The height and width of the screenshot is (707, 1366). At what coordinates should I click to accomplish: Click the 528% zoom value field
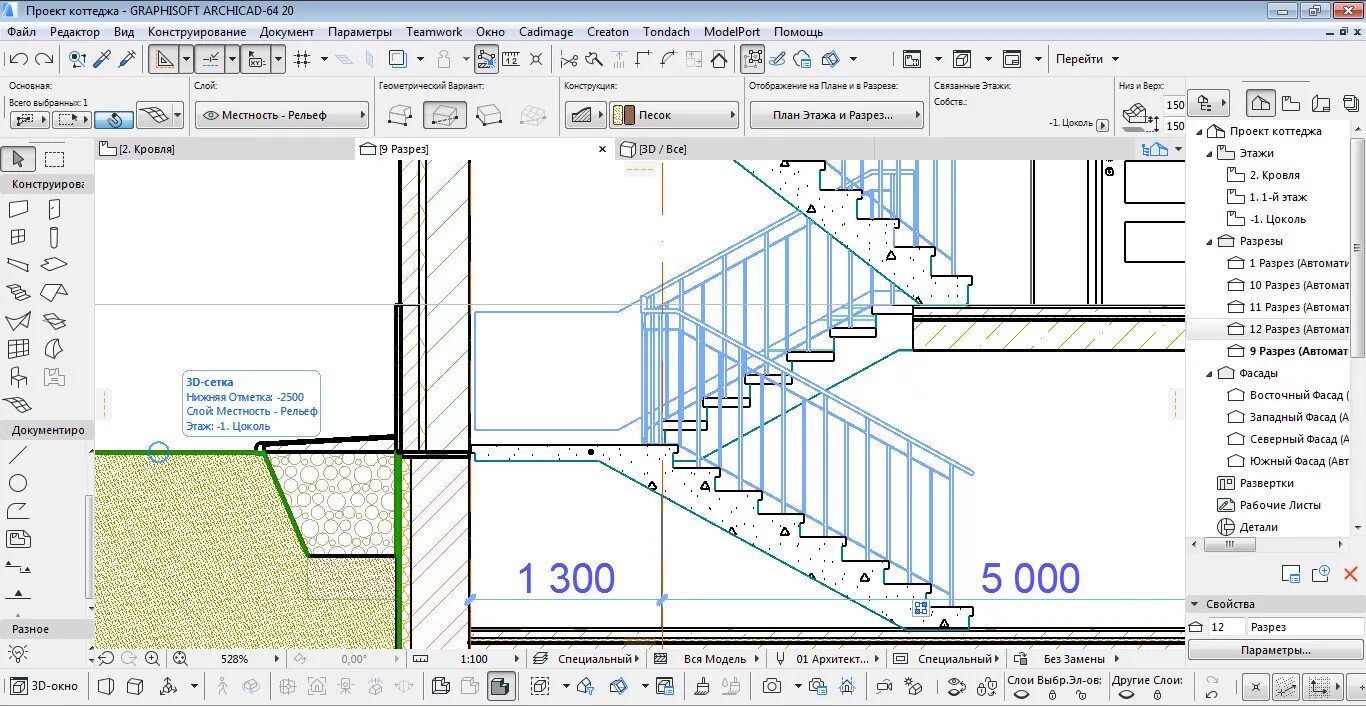(x=235, y=659)
